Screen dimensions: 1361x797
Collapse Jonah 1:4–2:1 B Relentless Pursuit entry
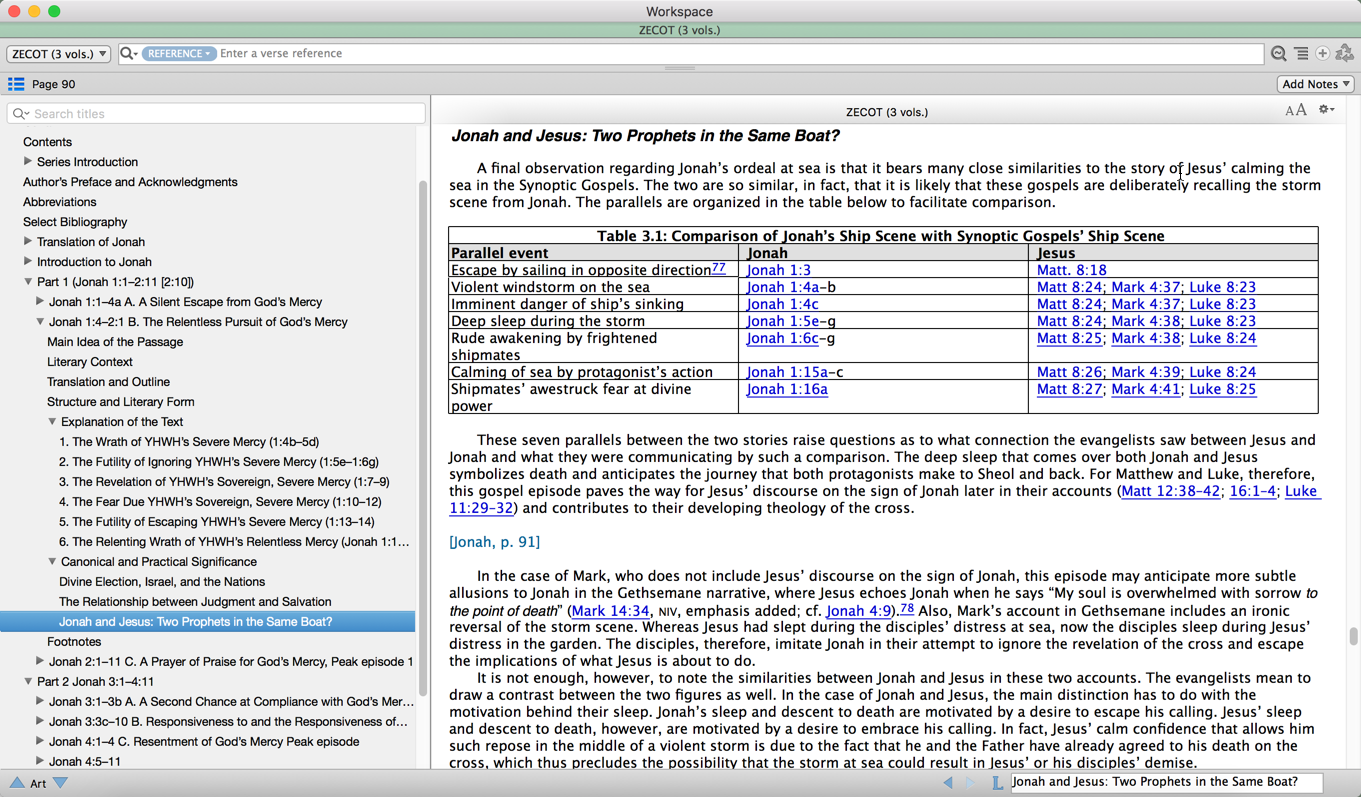40,322
